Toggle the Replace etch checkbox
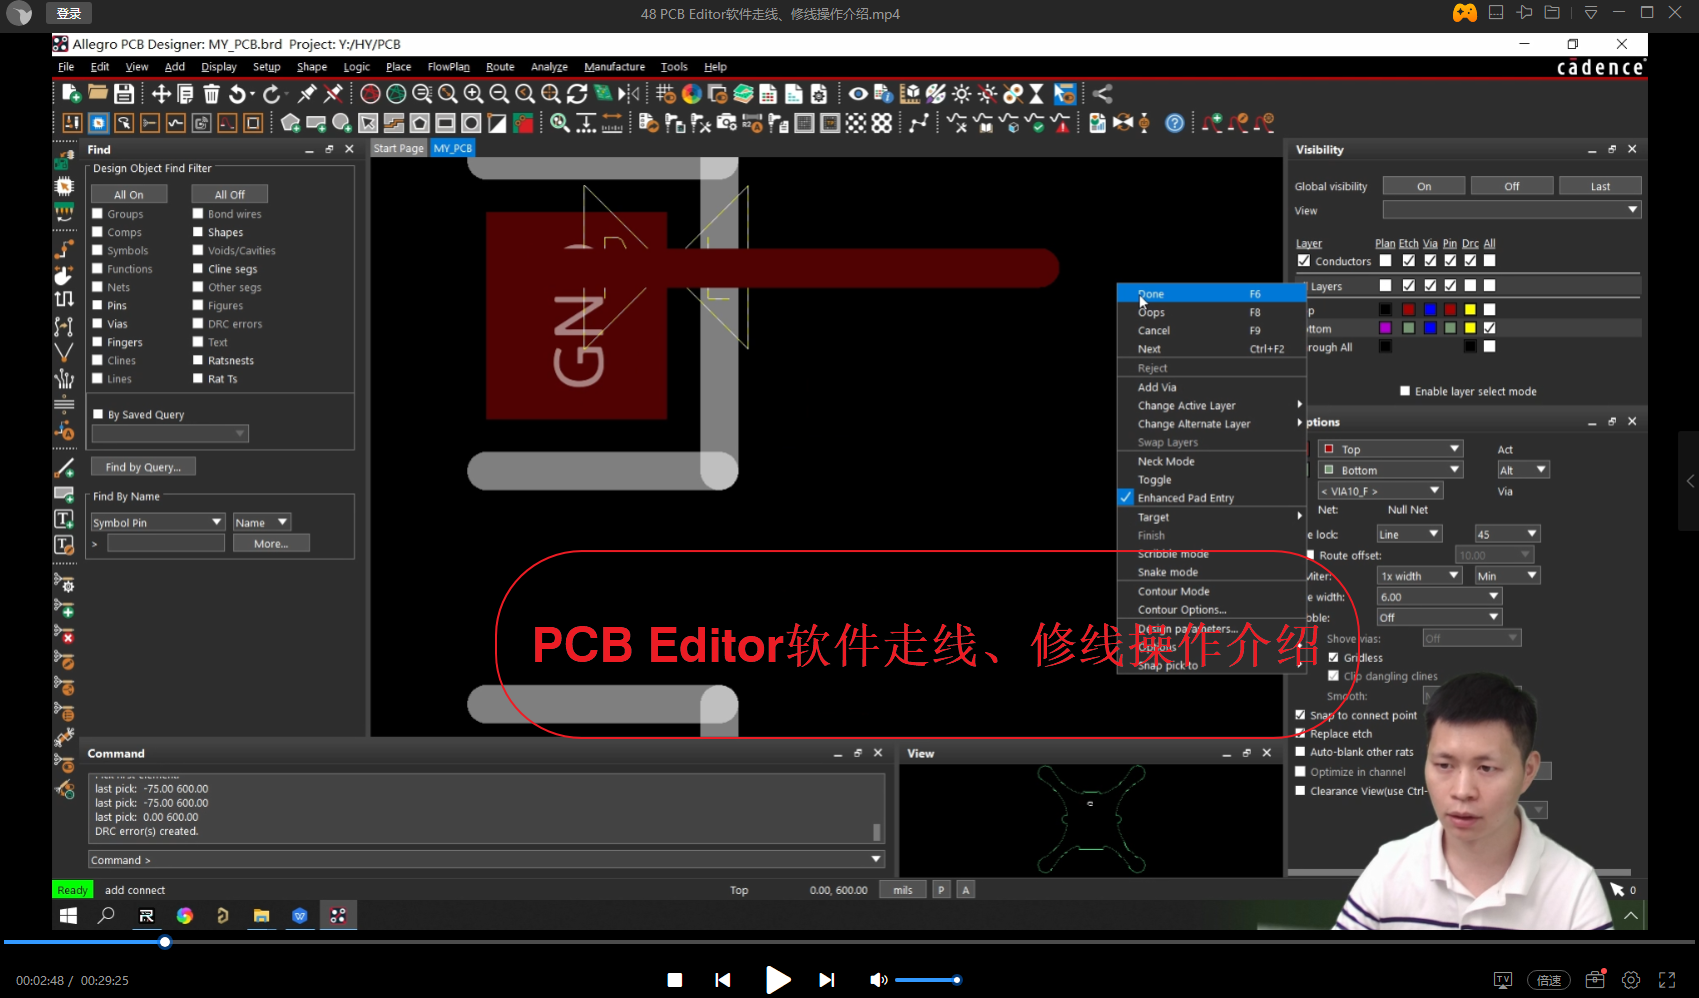Screen dimensions: 1699x998 tap(1300, 733)
